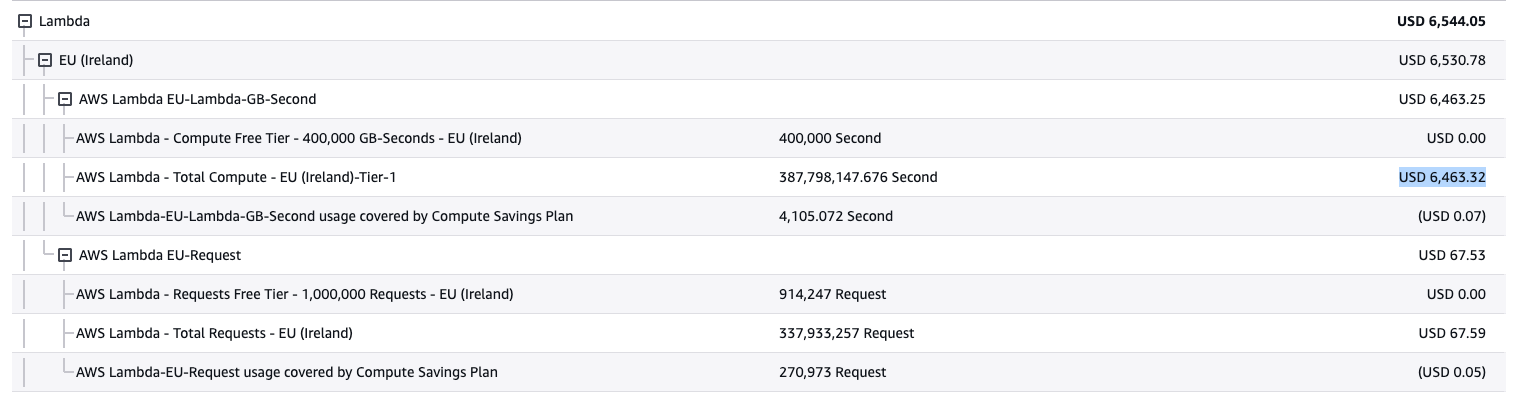Collapse the EU (Ireland) region node

point(45,60)
